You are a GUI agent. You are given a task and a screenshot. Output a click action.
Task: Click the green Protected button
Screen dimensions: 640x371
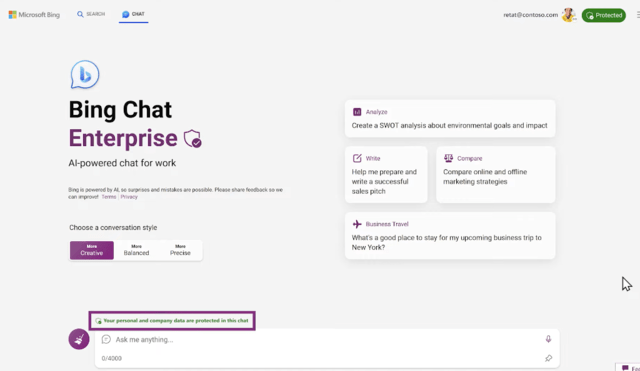tap(604, 16)
